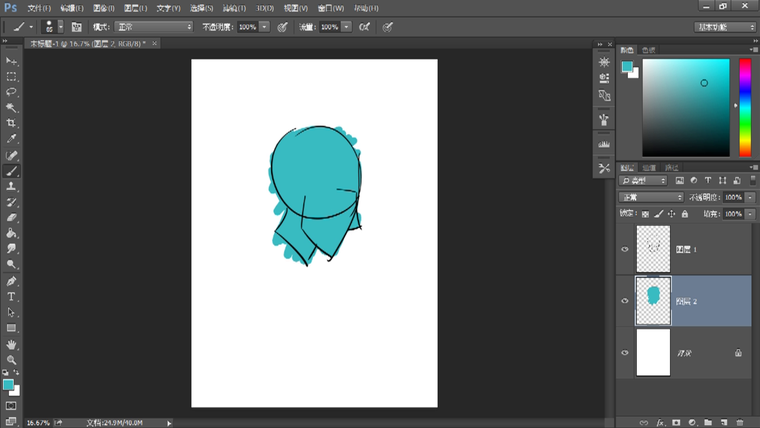The height and width of the screenshot is (428, 760).
Task: Click the 图层 1 layer thumbnail
Action: click(652, 248)
